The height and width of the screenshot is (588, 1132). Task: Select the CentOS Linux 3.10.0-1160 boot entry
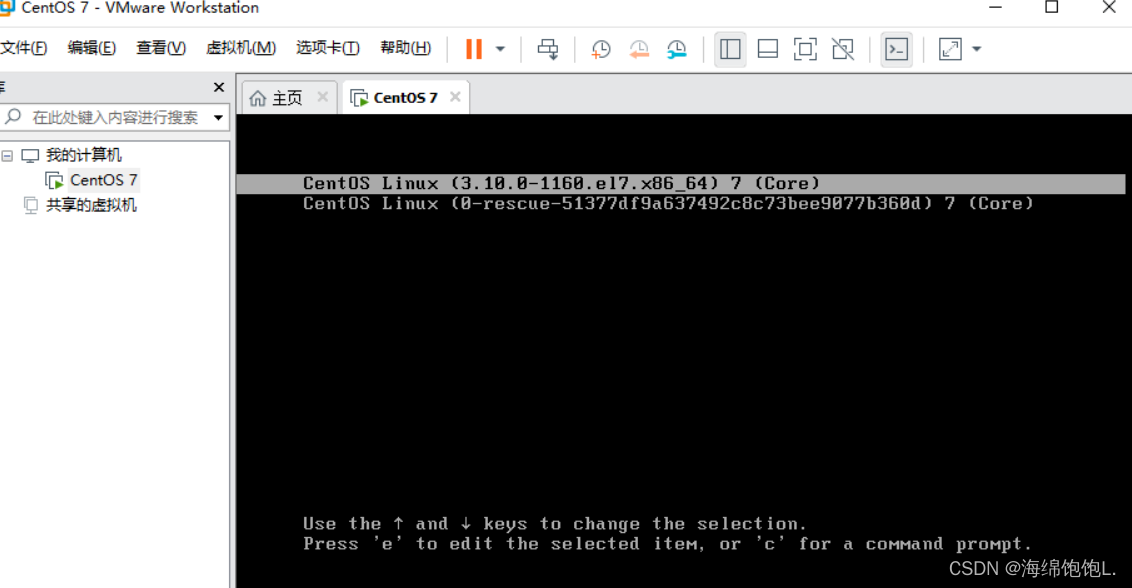tap(680, 183)
